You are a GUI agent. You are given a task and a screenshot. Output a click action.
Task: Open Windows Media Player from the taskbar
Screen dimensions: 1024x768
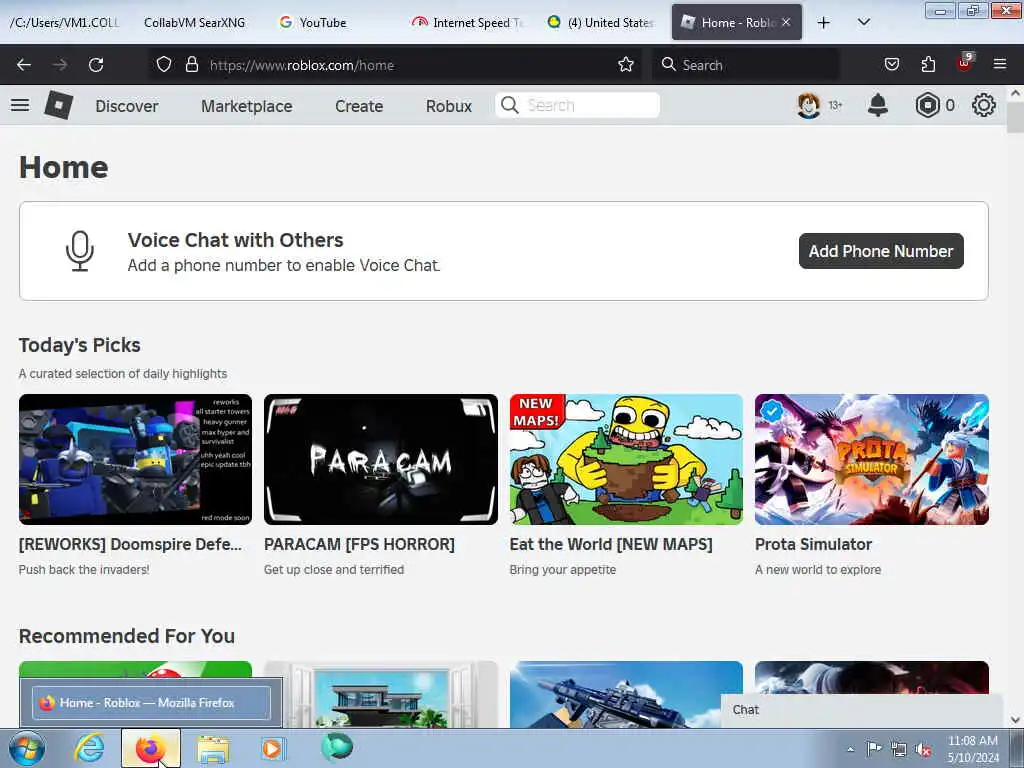point(272,748)
